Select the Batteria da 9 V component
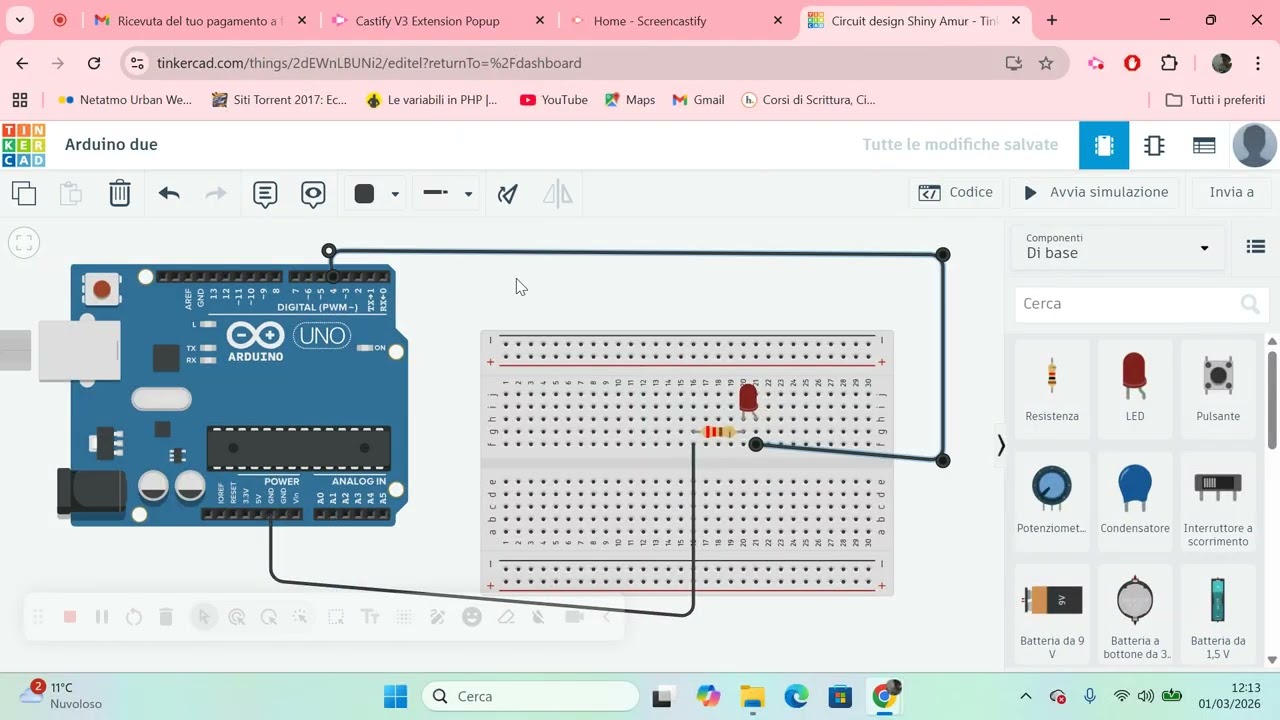This screenshot has height=720, width=1280. click(1052, 614)
